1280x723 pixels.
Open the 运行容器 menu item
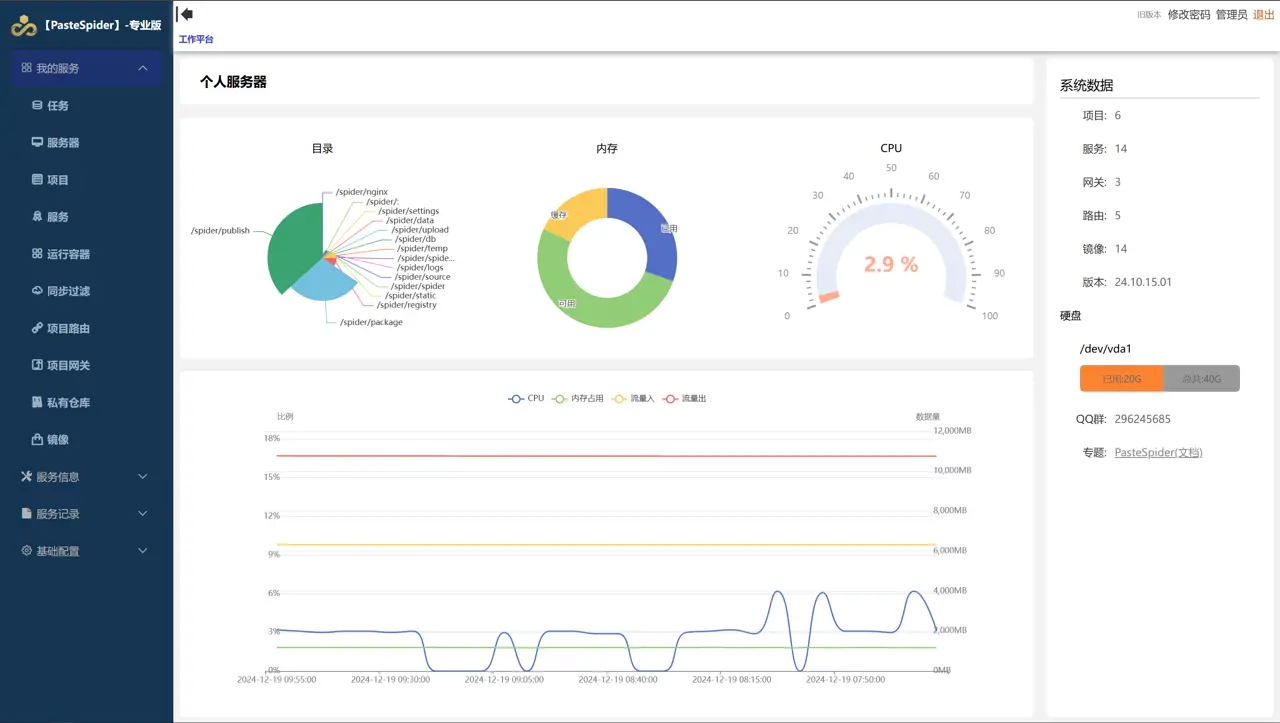[86, 254]
